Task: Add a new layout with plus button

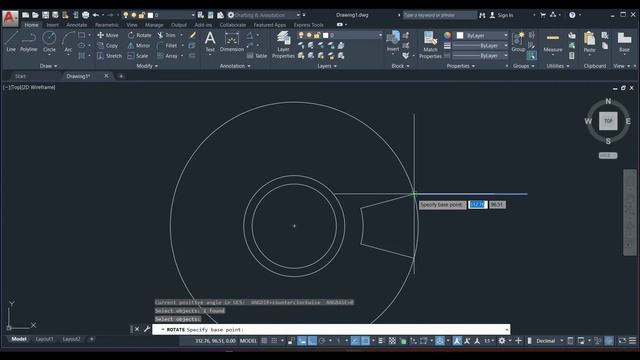Action: [x=91, y=339]
